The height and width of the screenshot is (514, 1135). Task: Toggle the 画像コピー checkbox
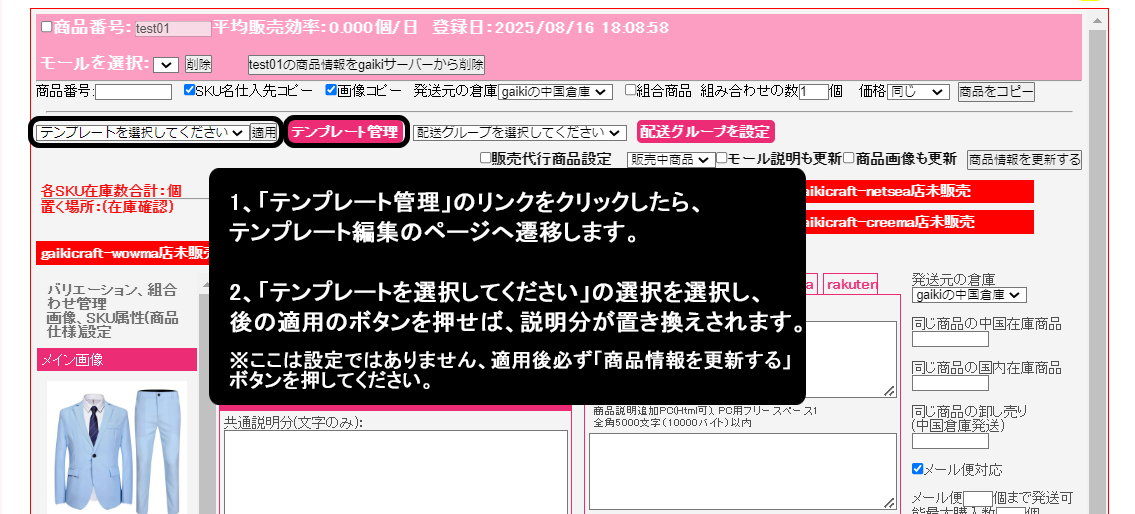point(332,91)
